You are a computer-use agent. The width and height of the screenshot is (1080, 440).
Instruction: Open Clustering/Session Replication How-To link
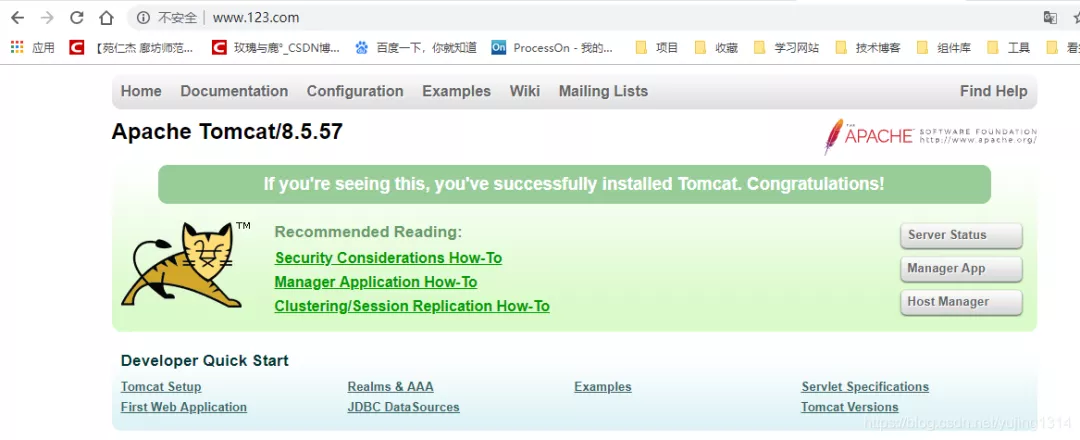(412, 306)
